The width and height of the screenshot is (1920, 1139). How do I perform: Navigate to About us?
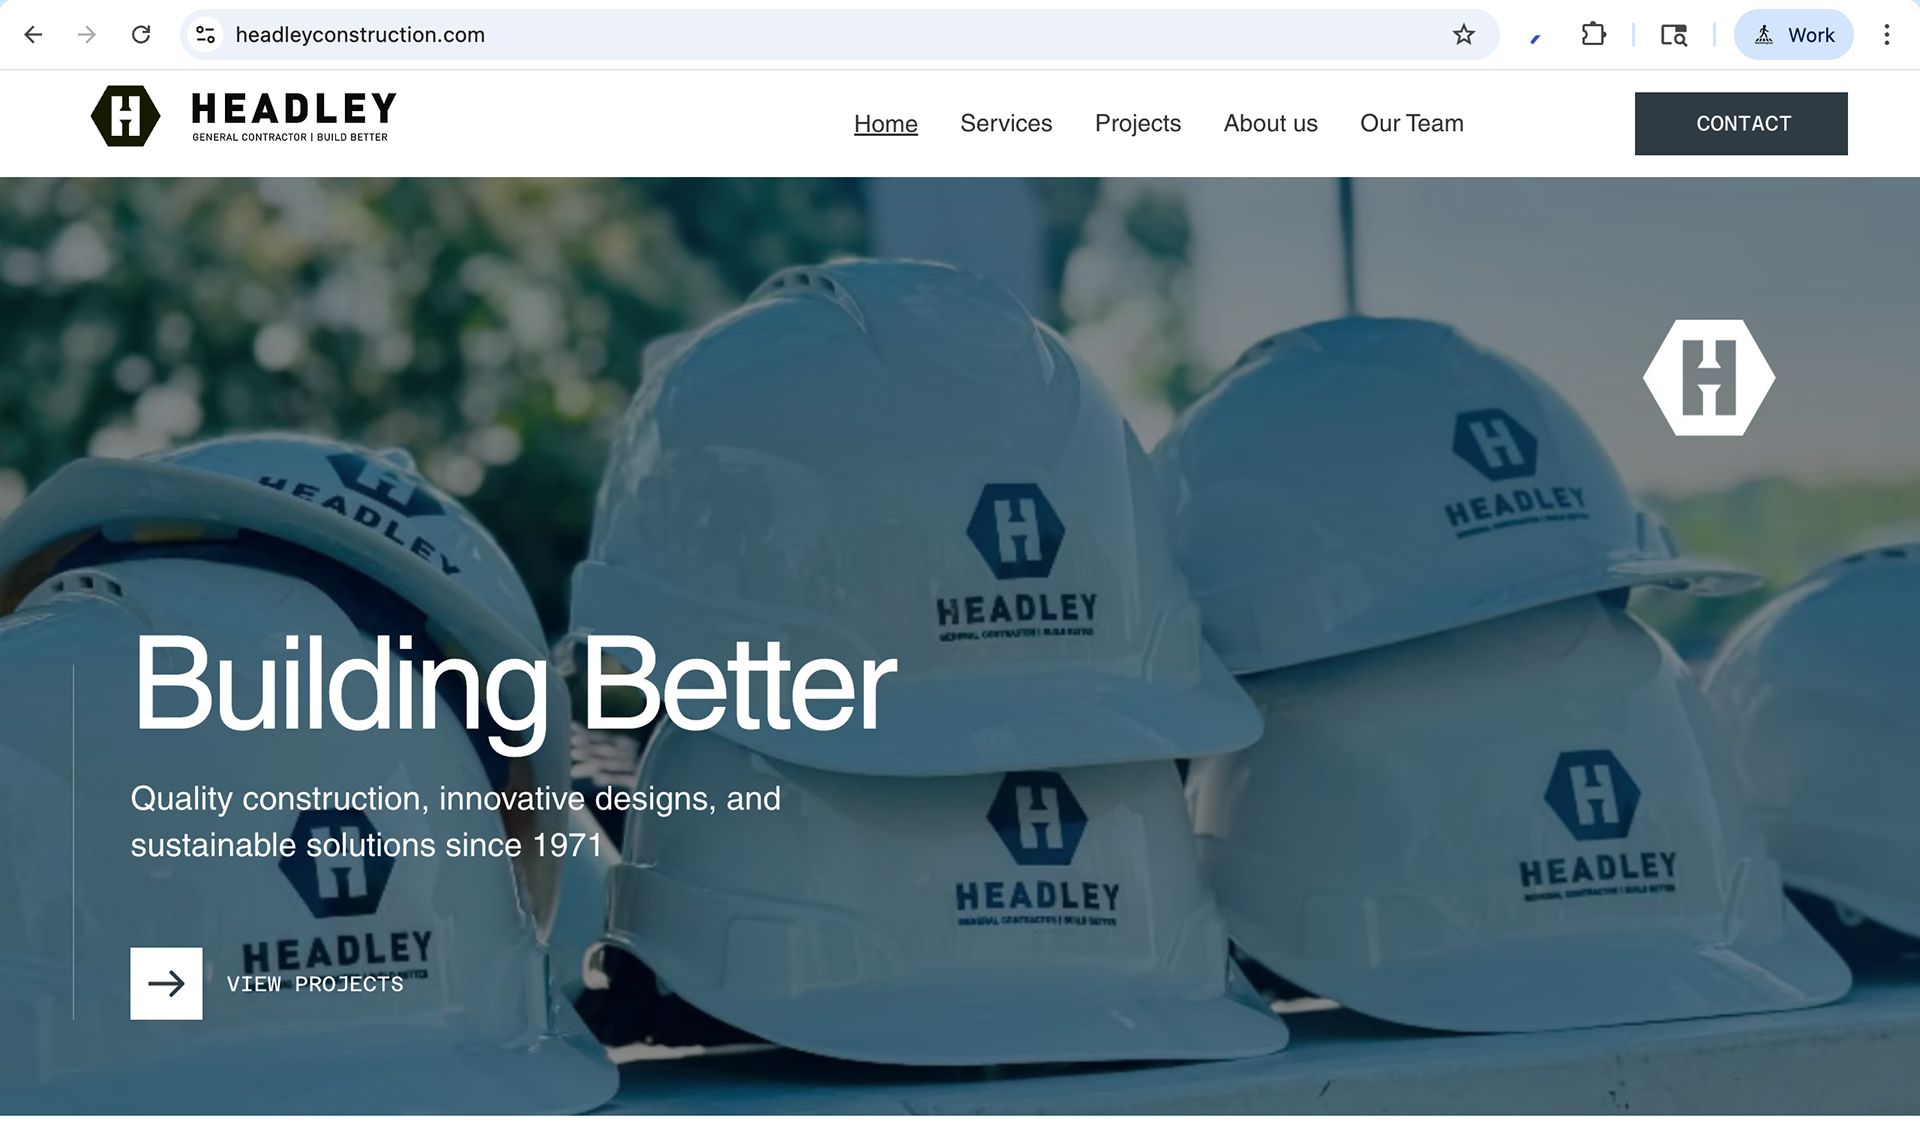tap(1271, 123)
